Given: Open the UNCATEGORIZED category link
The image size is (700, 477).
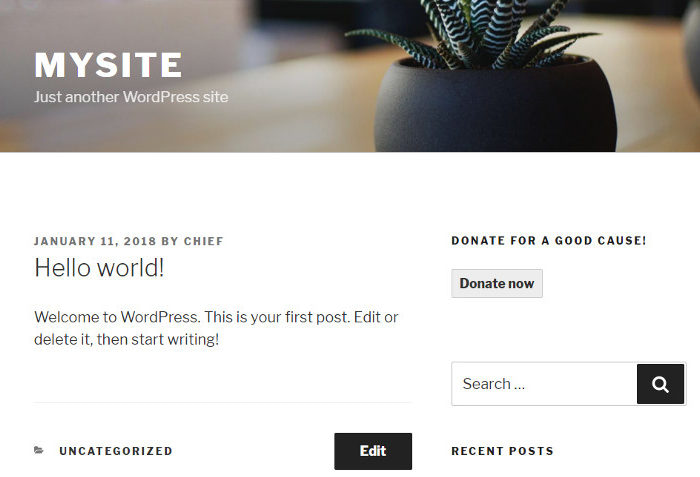Looking at the screenshot, I should click(x=116, y=451).
